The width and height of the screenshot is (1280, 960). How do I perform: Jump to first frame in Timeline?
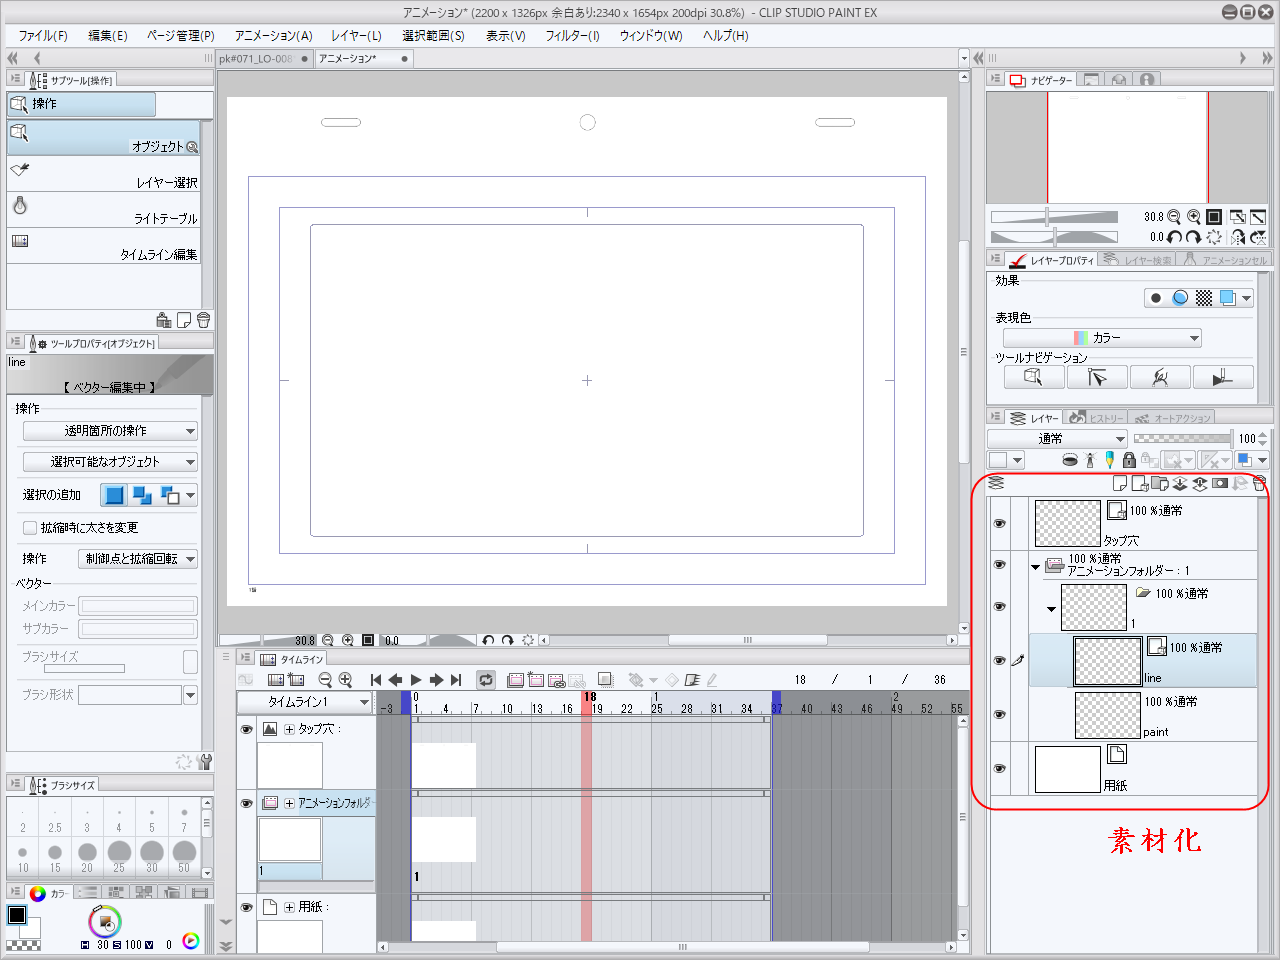point(376,680)
